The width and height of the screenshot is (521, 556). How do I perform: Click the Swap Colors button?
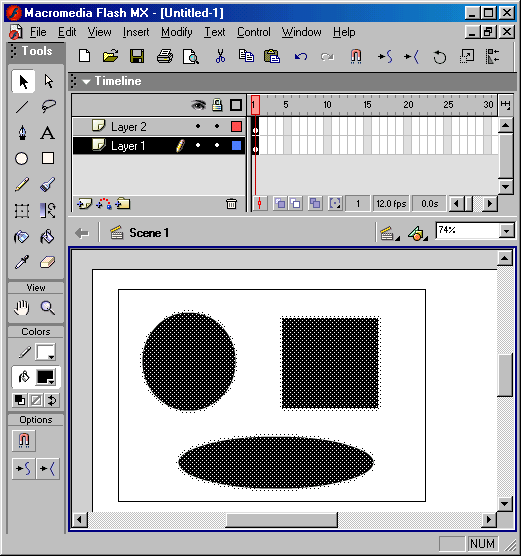(52, 400)
